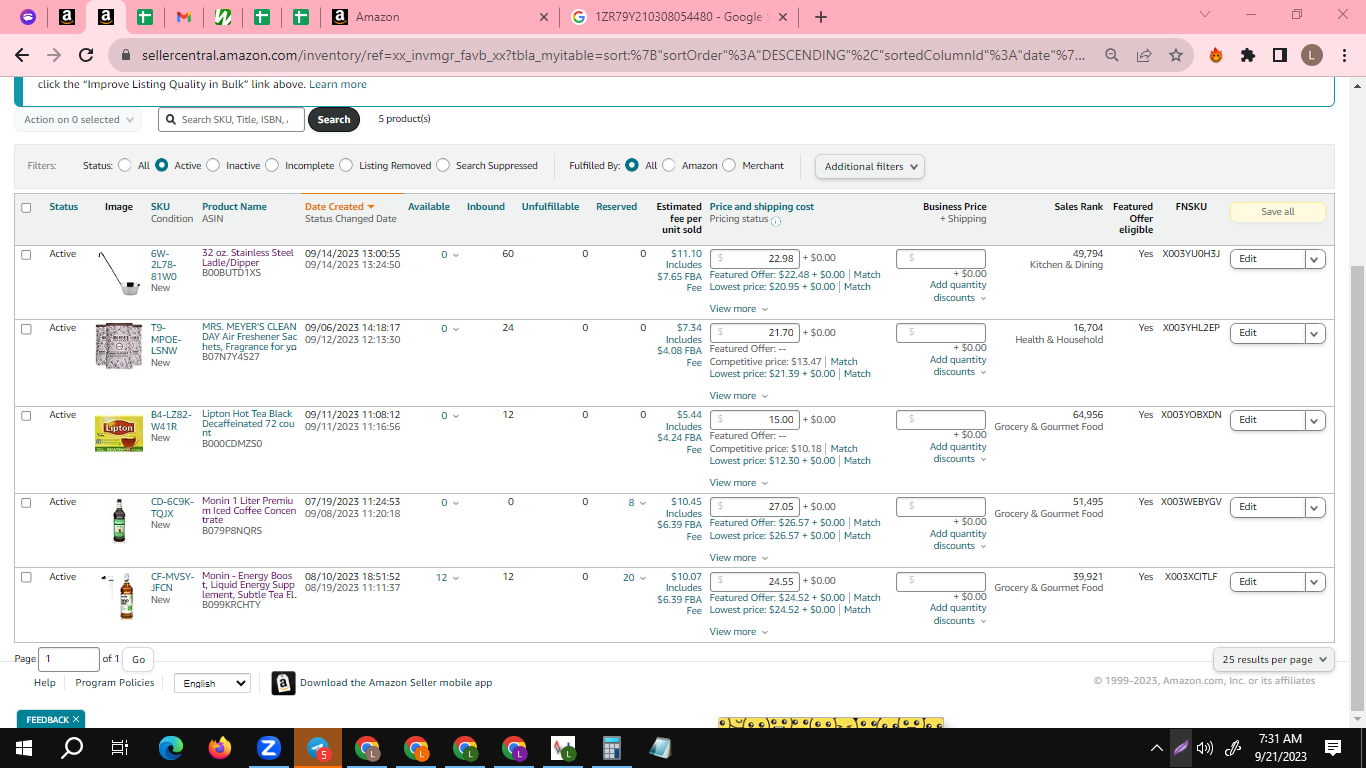1366x768 pixels.
Task: Open Task View in taskbar
Action: point(120,748)
